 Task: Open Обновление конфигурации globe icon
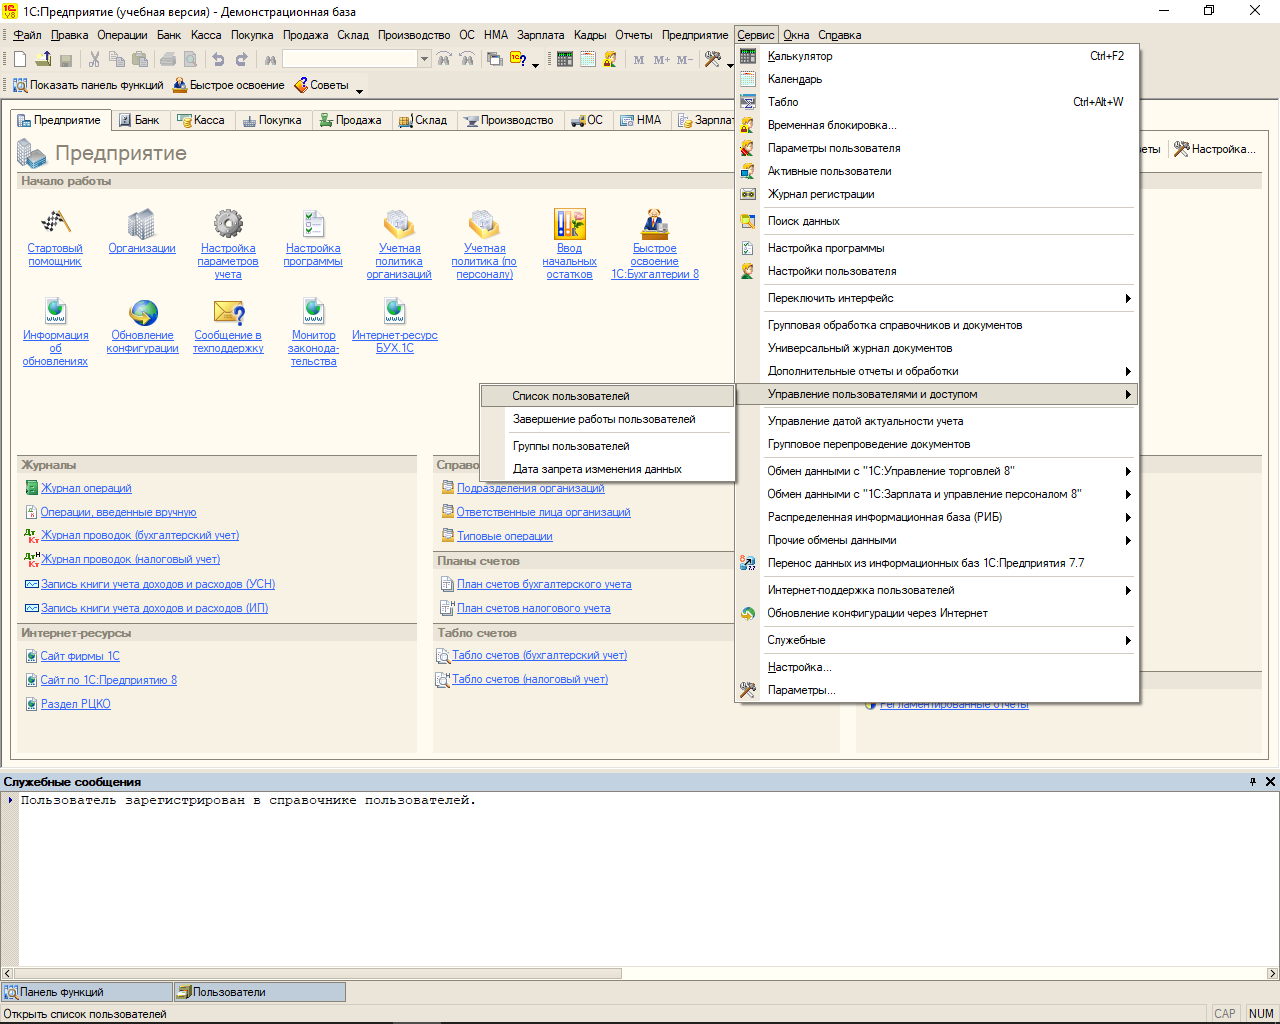(x=143, y=312)
